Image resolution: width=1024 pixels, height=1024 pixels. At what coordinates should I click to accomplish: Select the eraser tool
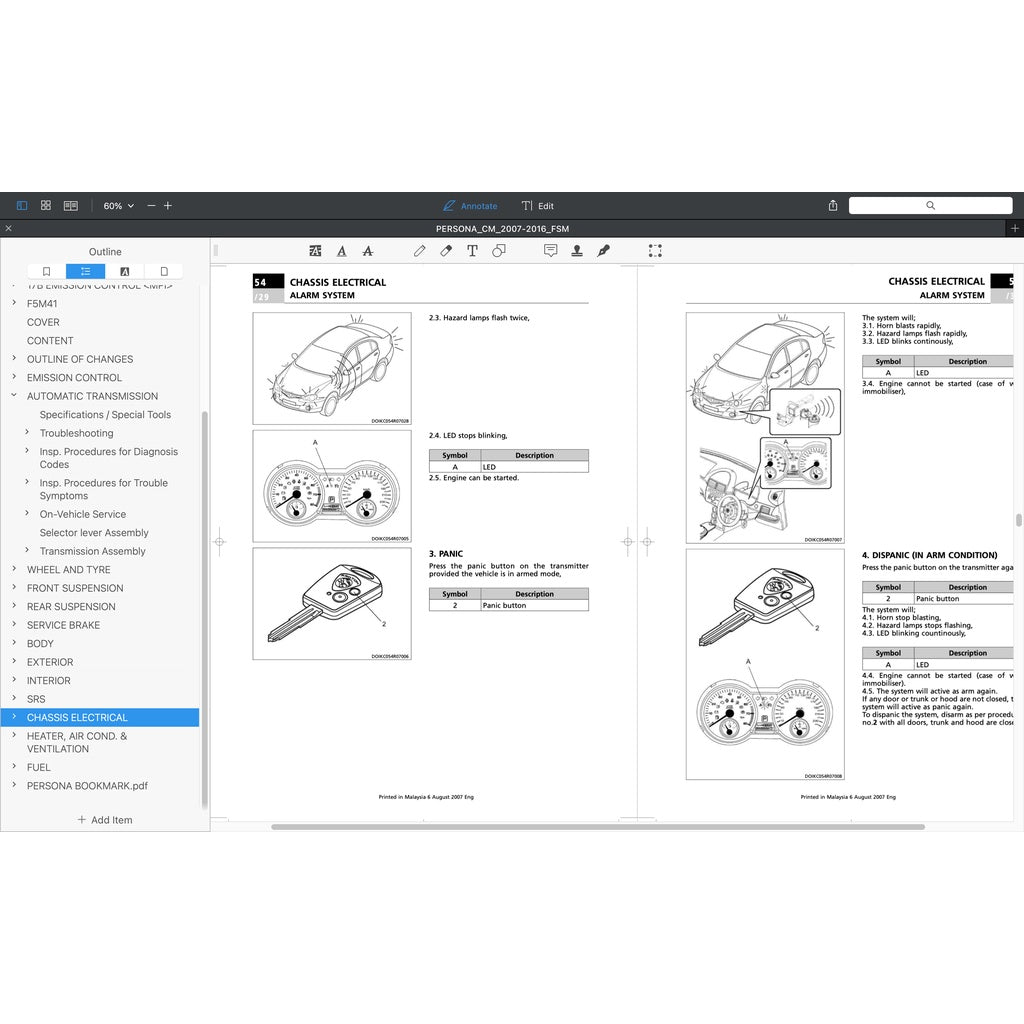[446, 251]
